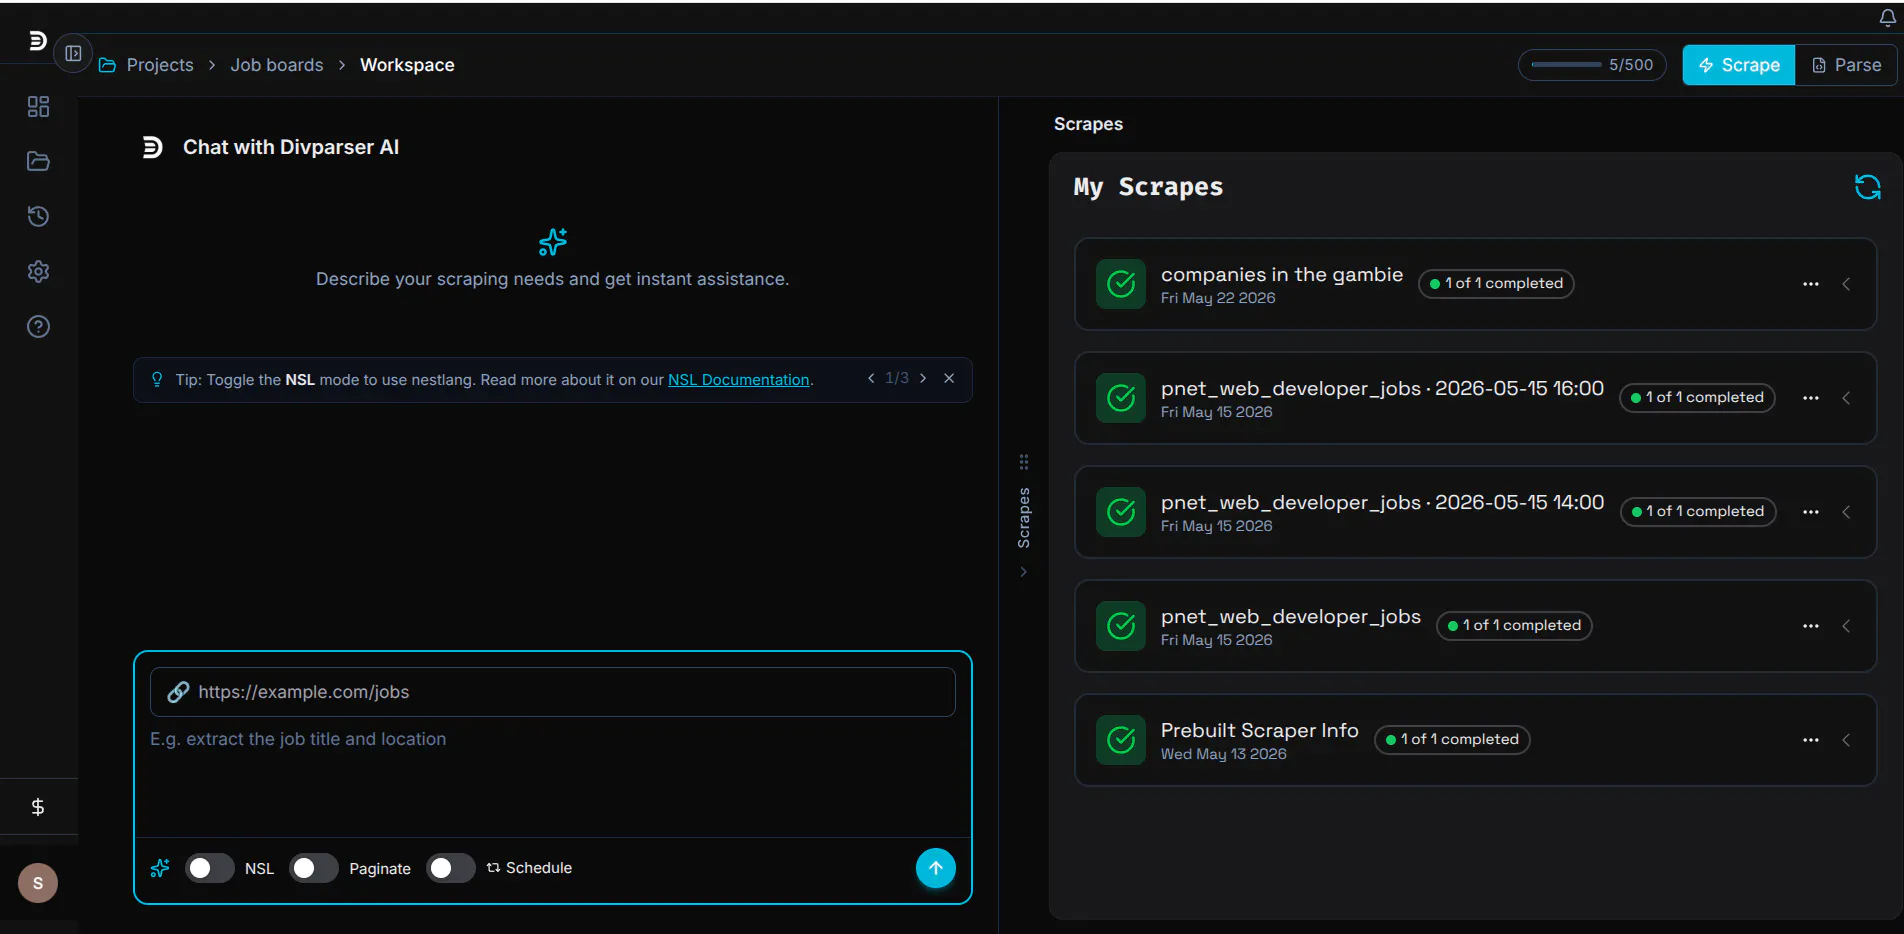Click the completed badge for pnet 14:00 scrape
This screenshot has width=1904, height=934.
pos(1698,512)
